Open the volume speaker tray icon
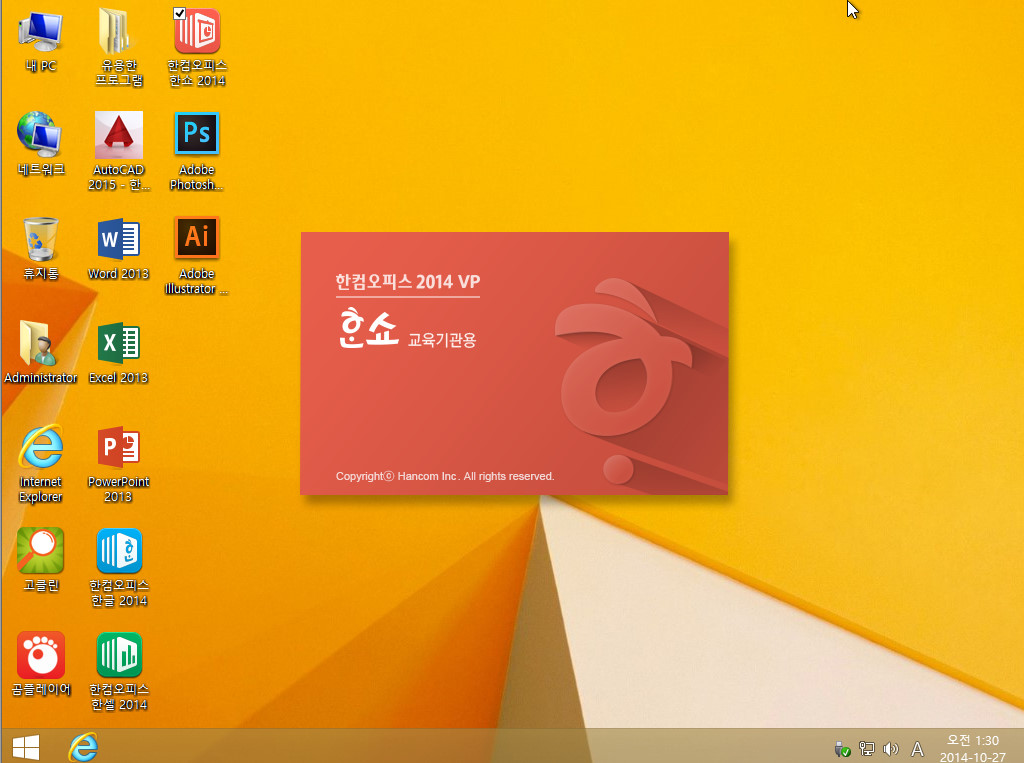Viewport: 1024px width, 763px height. [x=891, y=749]
